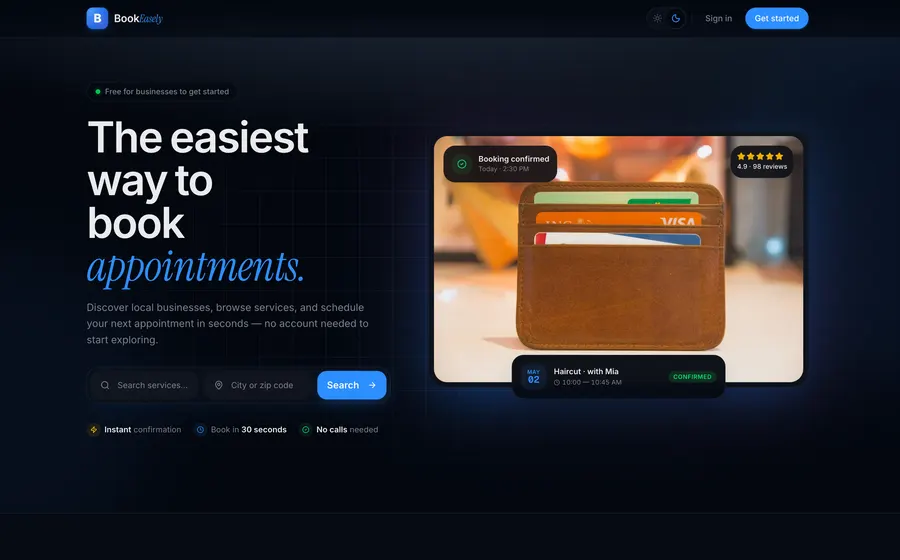Click the Get started button

tap(776, 18)
